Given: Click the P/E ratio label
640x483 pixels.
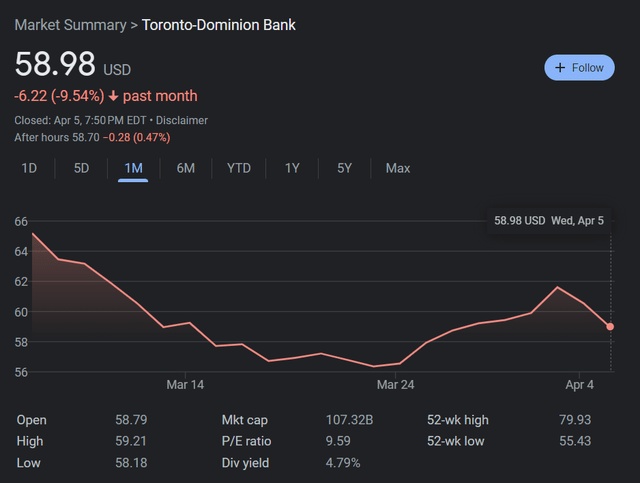Looking at the screenshot, I should coord(246,441).
